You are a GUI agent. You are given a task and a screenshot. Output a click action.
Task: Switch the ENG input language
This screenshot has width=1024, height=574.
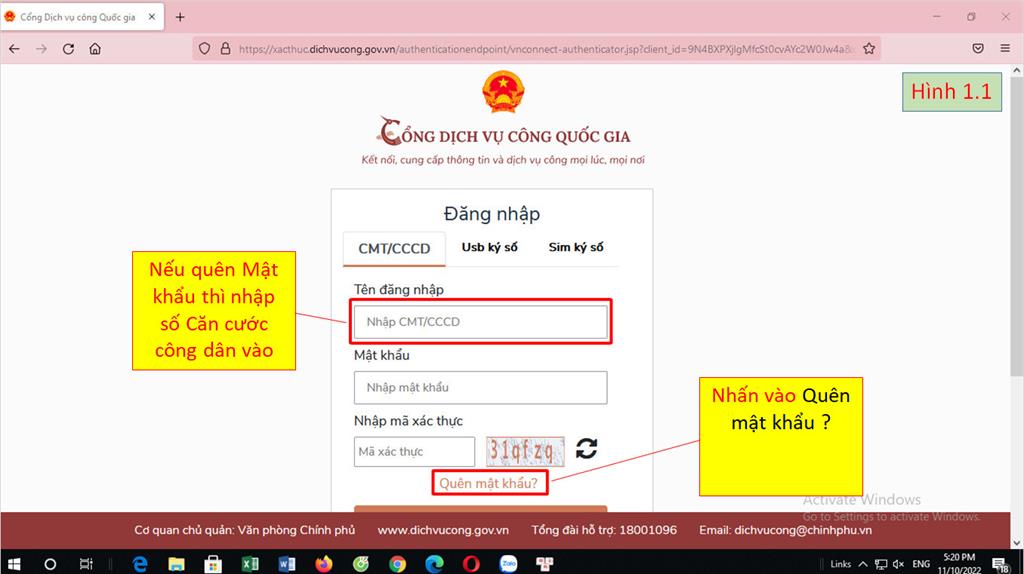point(921,564)
